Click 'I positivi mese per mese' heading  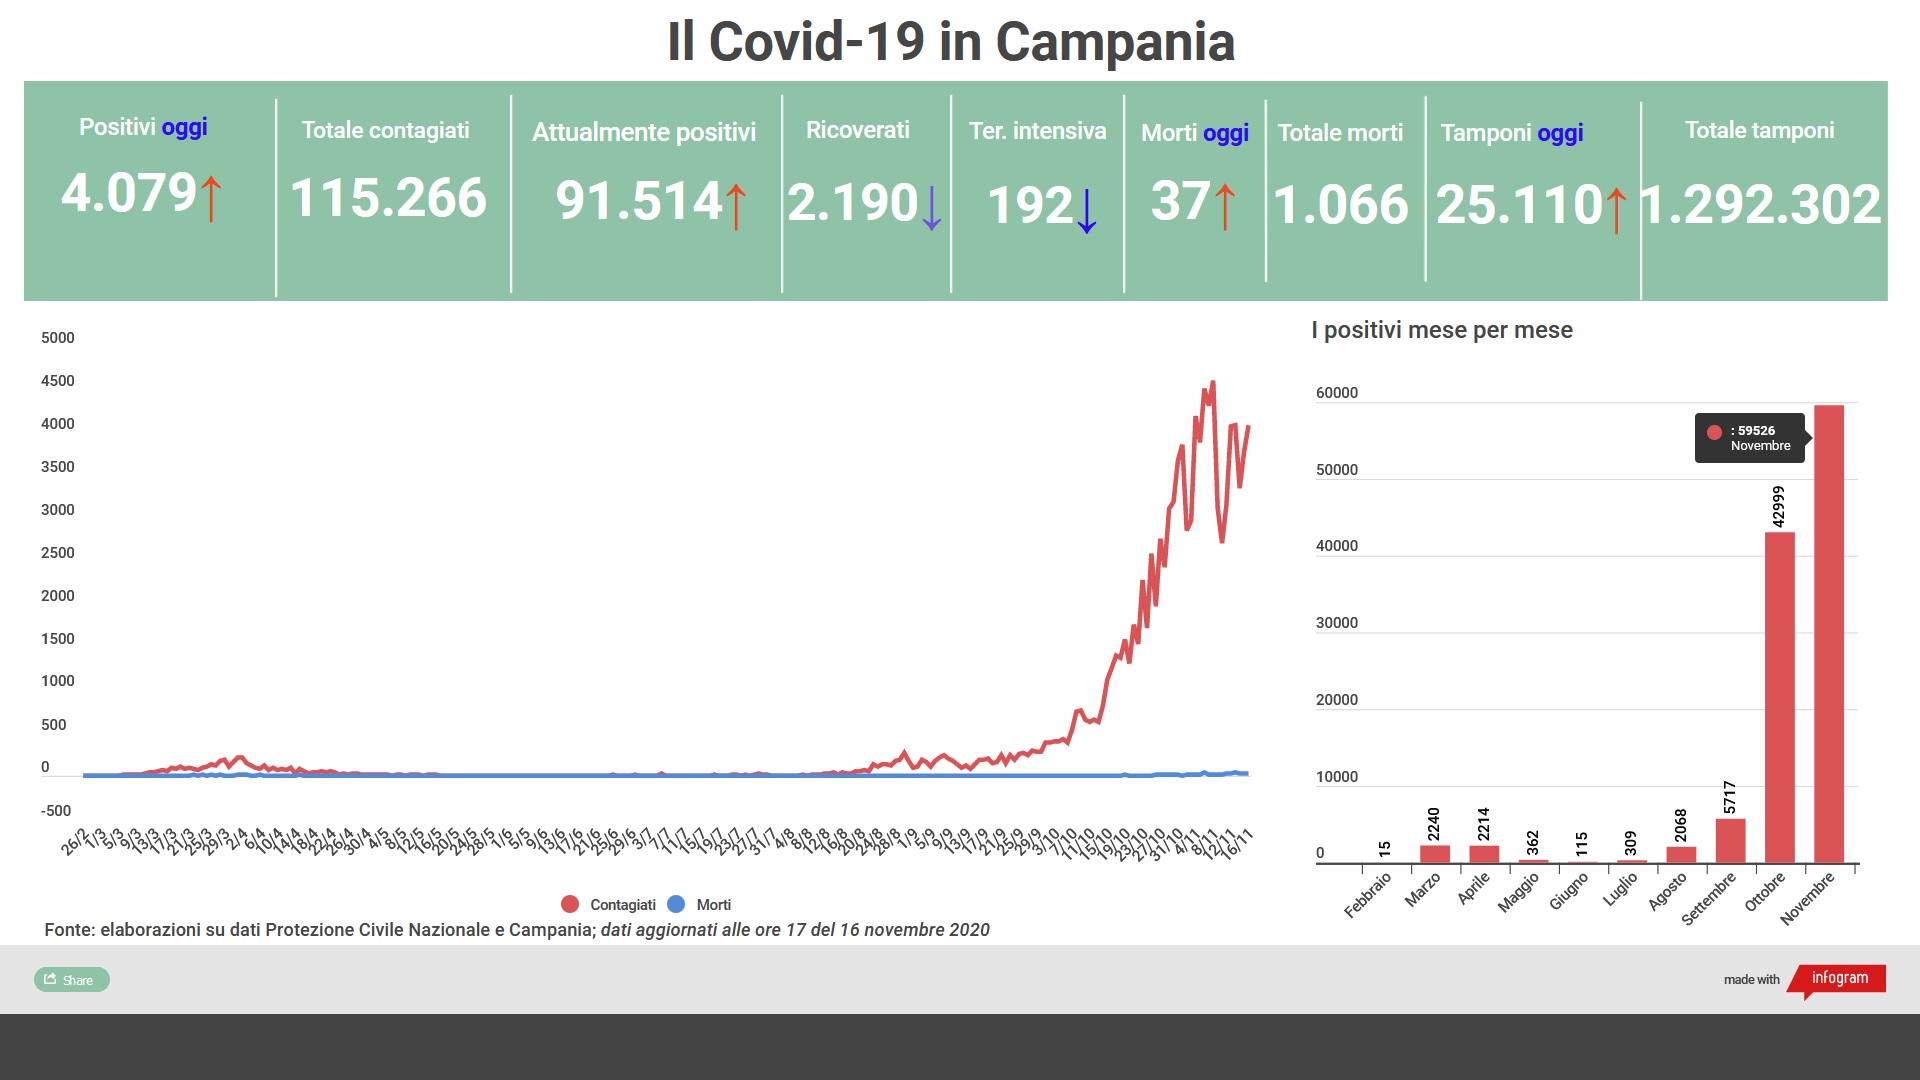point(1442,330)
